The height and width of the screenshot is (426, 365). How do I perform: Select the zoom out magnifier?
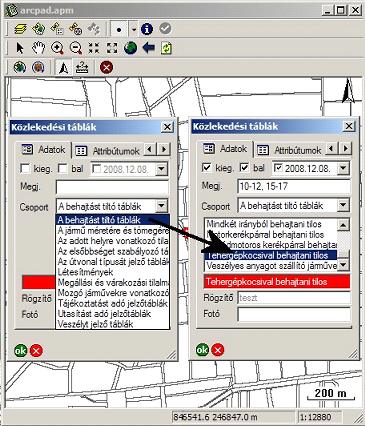click(x=76, y=48)
